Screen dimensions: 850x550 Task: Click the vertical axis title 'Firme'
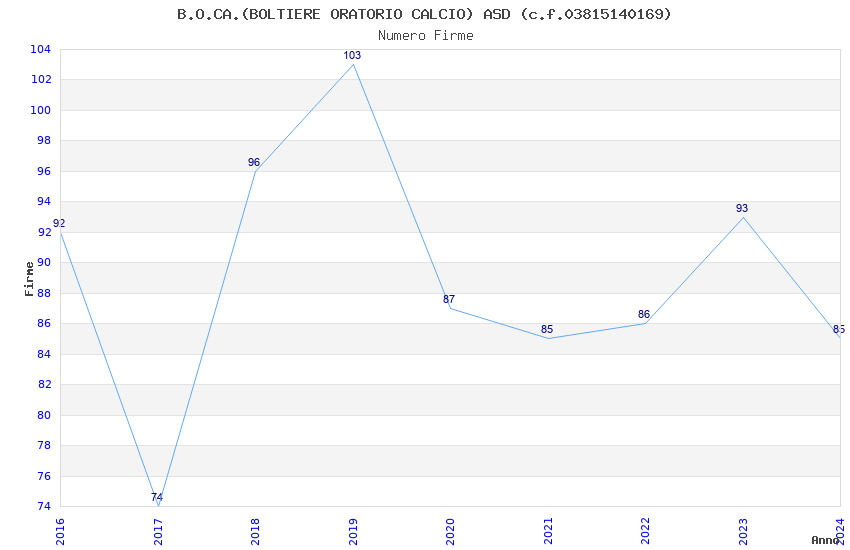click(x=29, y=279)
